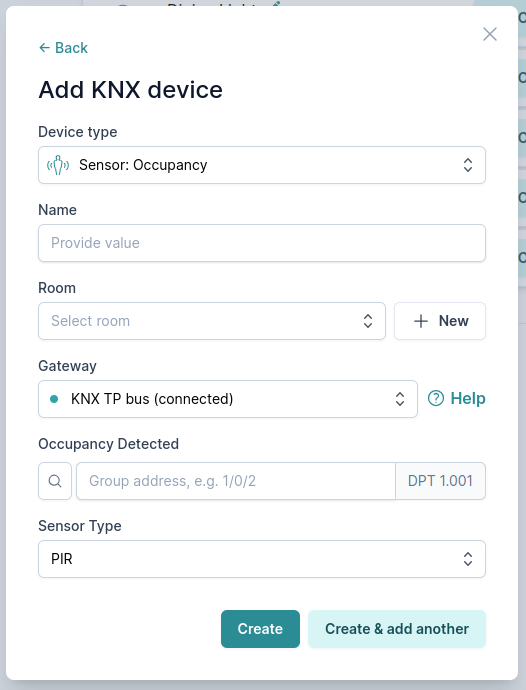Click the green connected status dot
This screenshot has width=526, height=690.
pyautogui.click(x=54, y=399)
